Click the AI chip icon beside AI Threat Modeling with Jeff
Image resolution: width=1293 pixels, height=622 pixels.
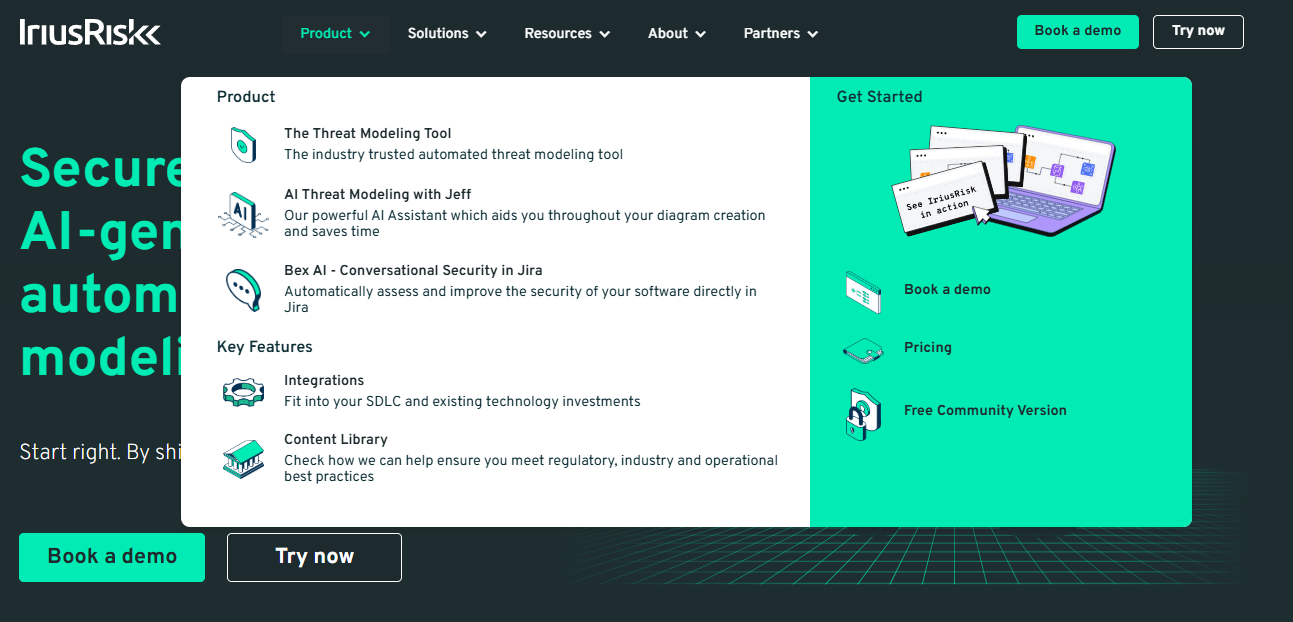242,213
